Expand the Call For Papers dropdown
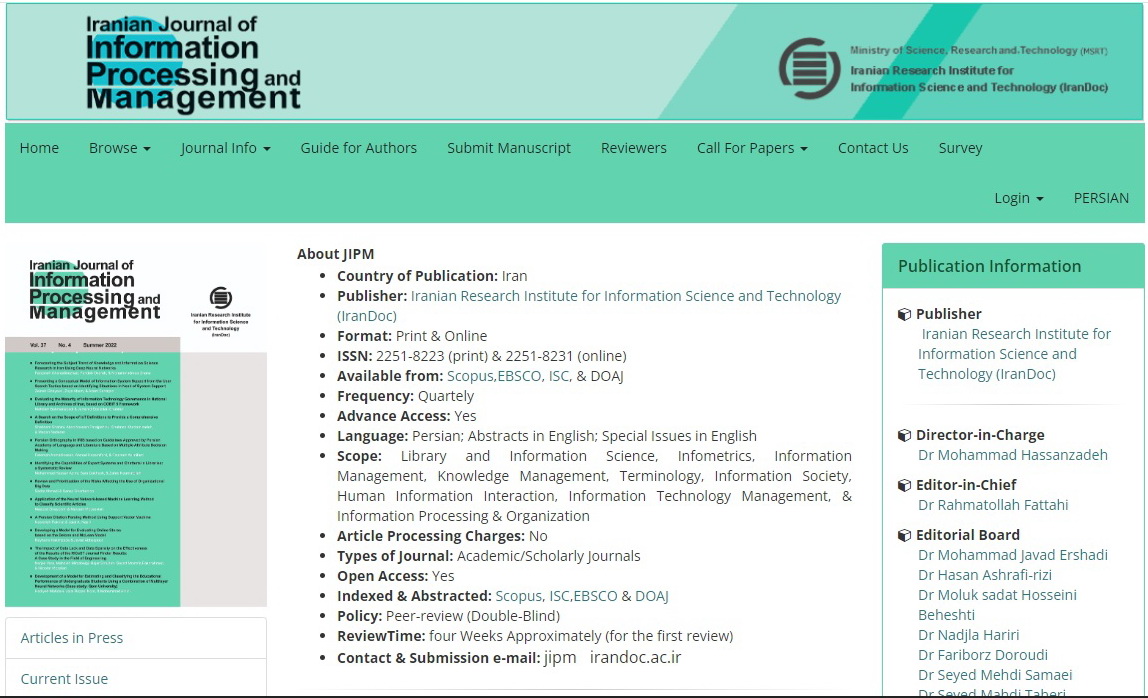 752,148
